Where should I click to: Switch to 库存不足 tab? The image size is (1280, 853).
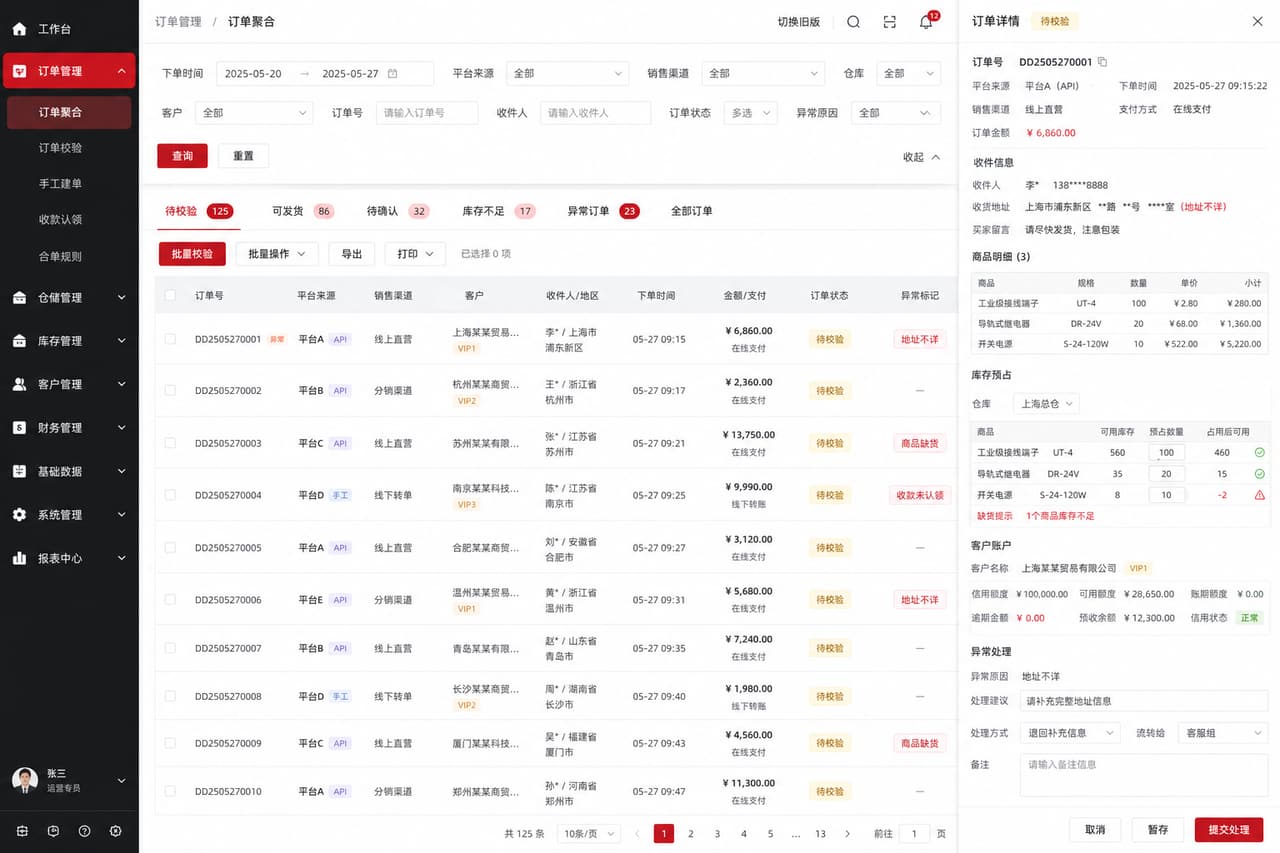tap(499, 211)
